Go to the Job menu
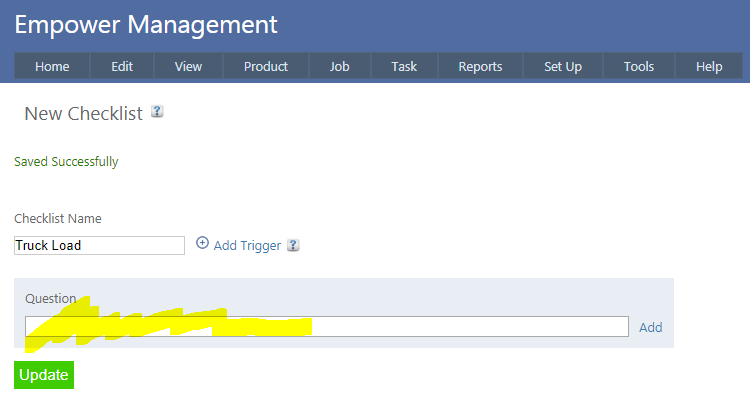The image size is (750, 406). 340,66
